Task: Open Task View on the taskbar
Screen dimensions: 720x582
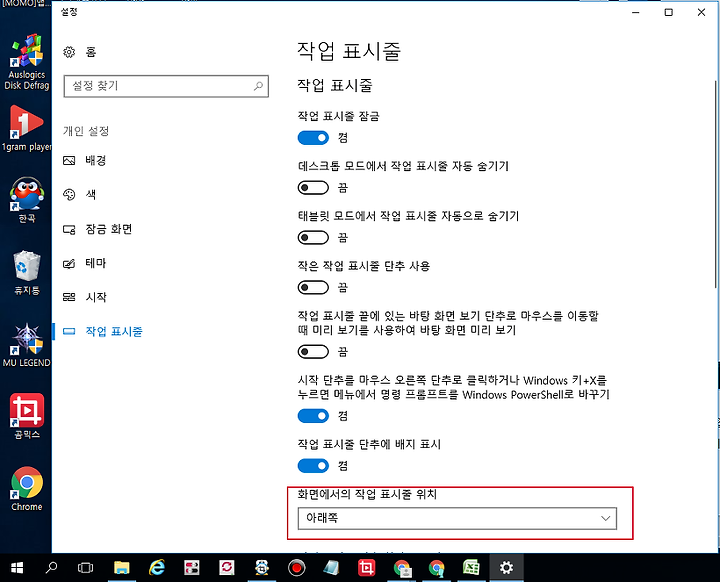Action: (85, 568)
